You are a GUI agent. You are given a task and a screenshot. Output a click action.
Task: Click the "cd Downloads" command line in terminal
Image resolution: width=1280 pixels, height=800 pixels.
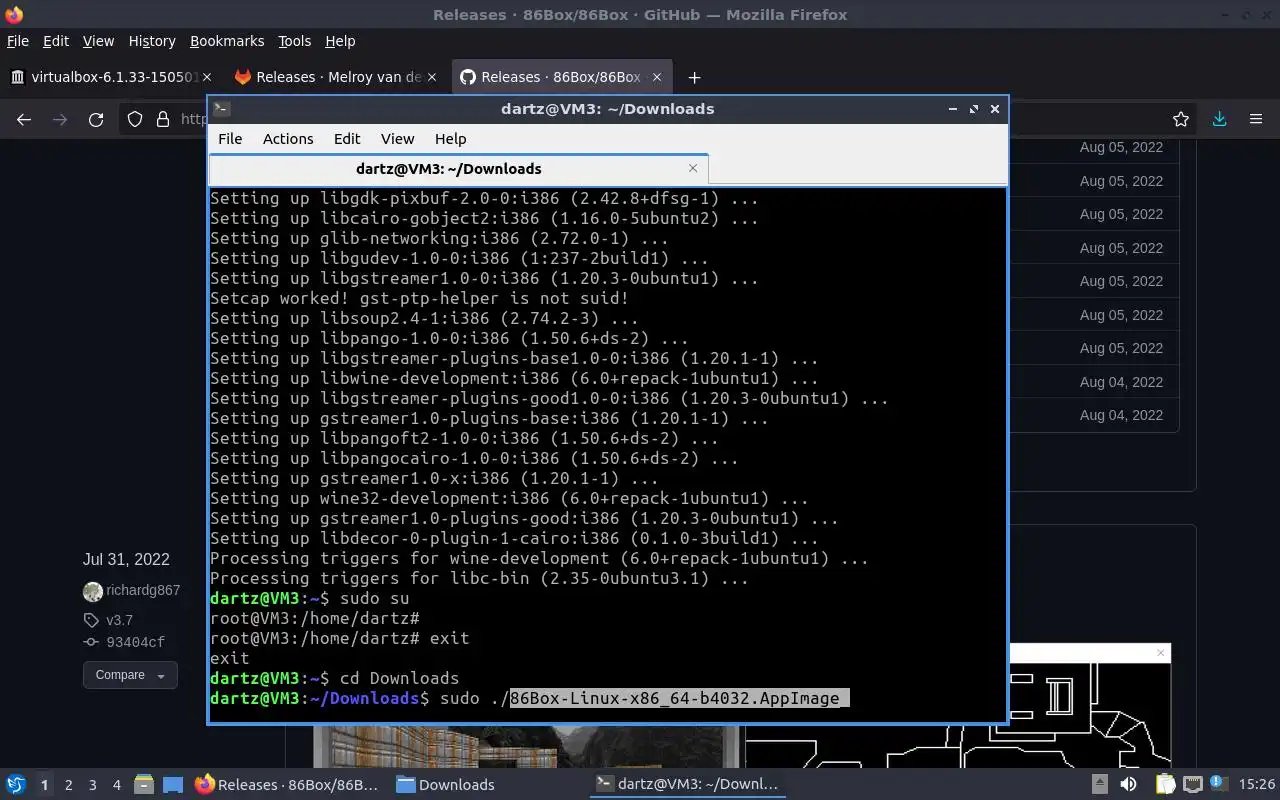point(399,678)
